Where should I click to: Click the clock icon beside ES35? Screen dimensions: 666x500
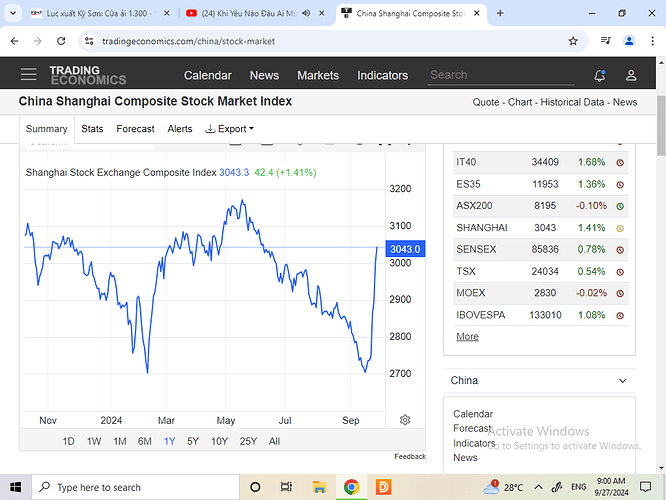pos(620,185)
